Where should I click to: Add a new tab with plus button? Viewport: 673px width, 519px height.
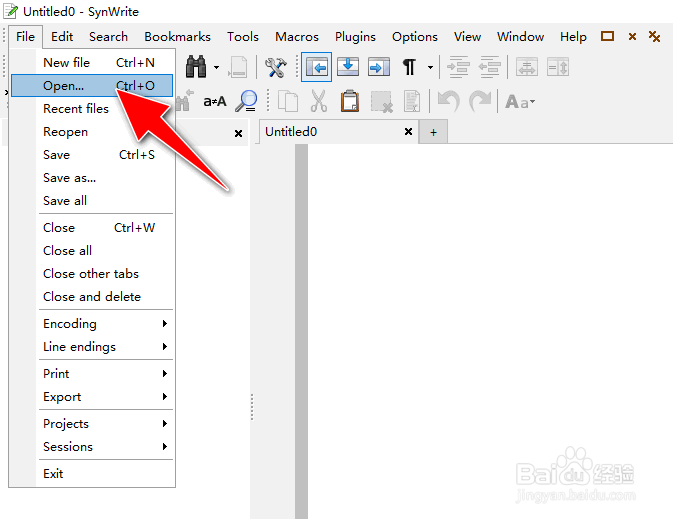pos(434,132)
